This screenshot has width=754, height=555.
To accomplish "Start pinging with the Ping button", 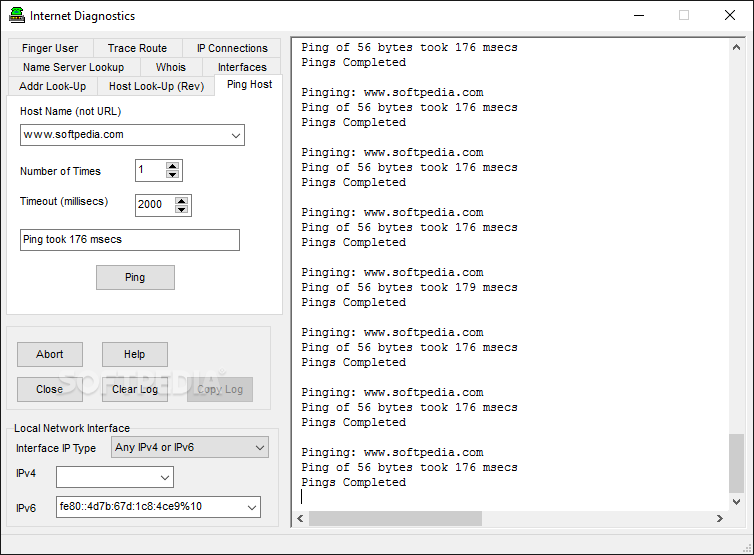I will click(x=135, y=278).
